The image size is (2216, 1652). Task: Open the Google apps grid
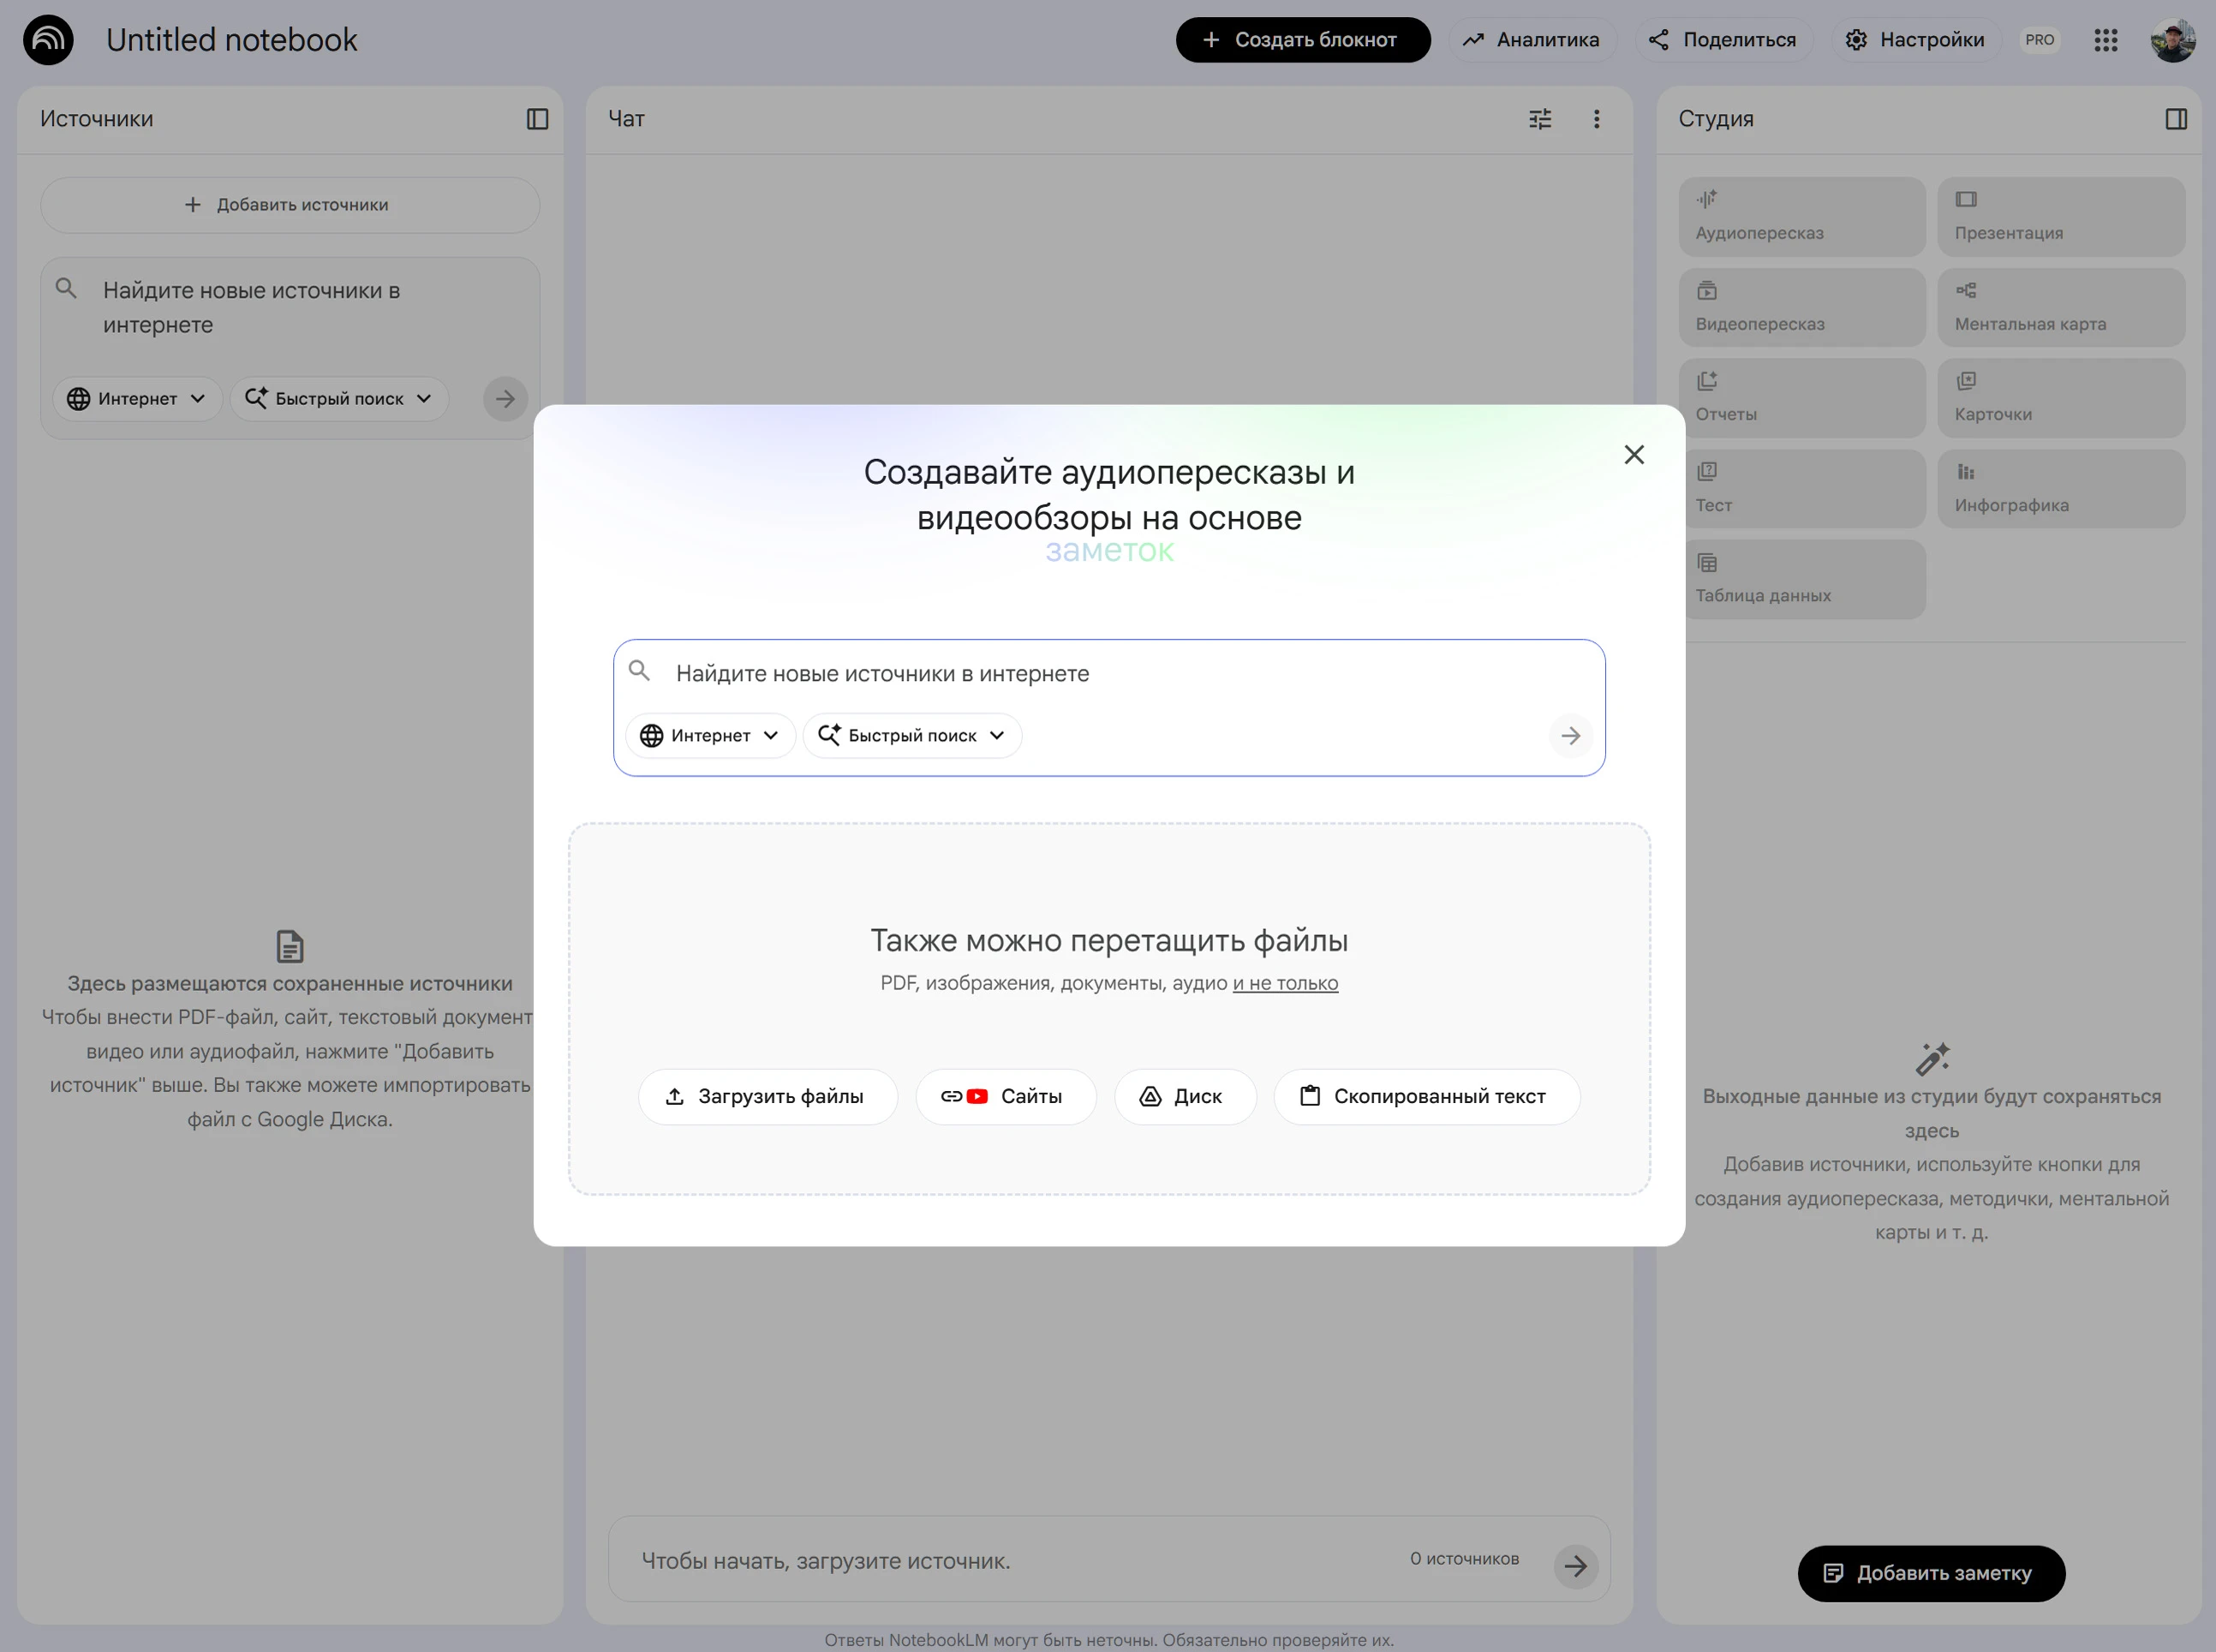[2105, 40]
